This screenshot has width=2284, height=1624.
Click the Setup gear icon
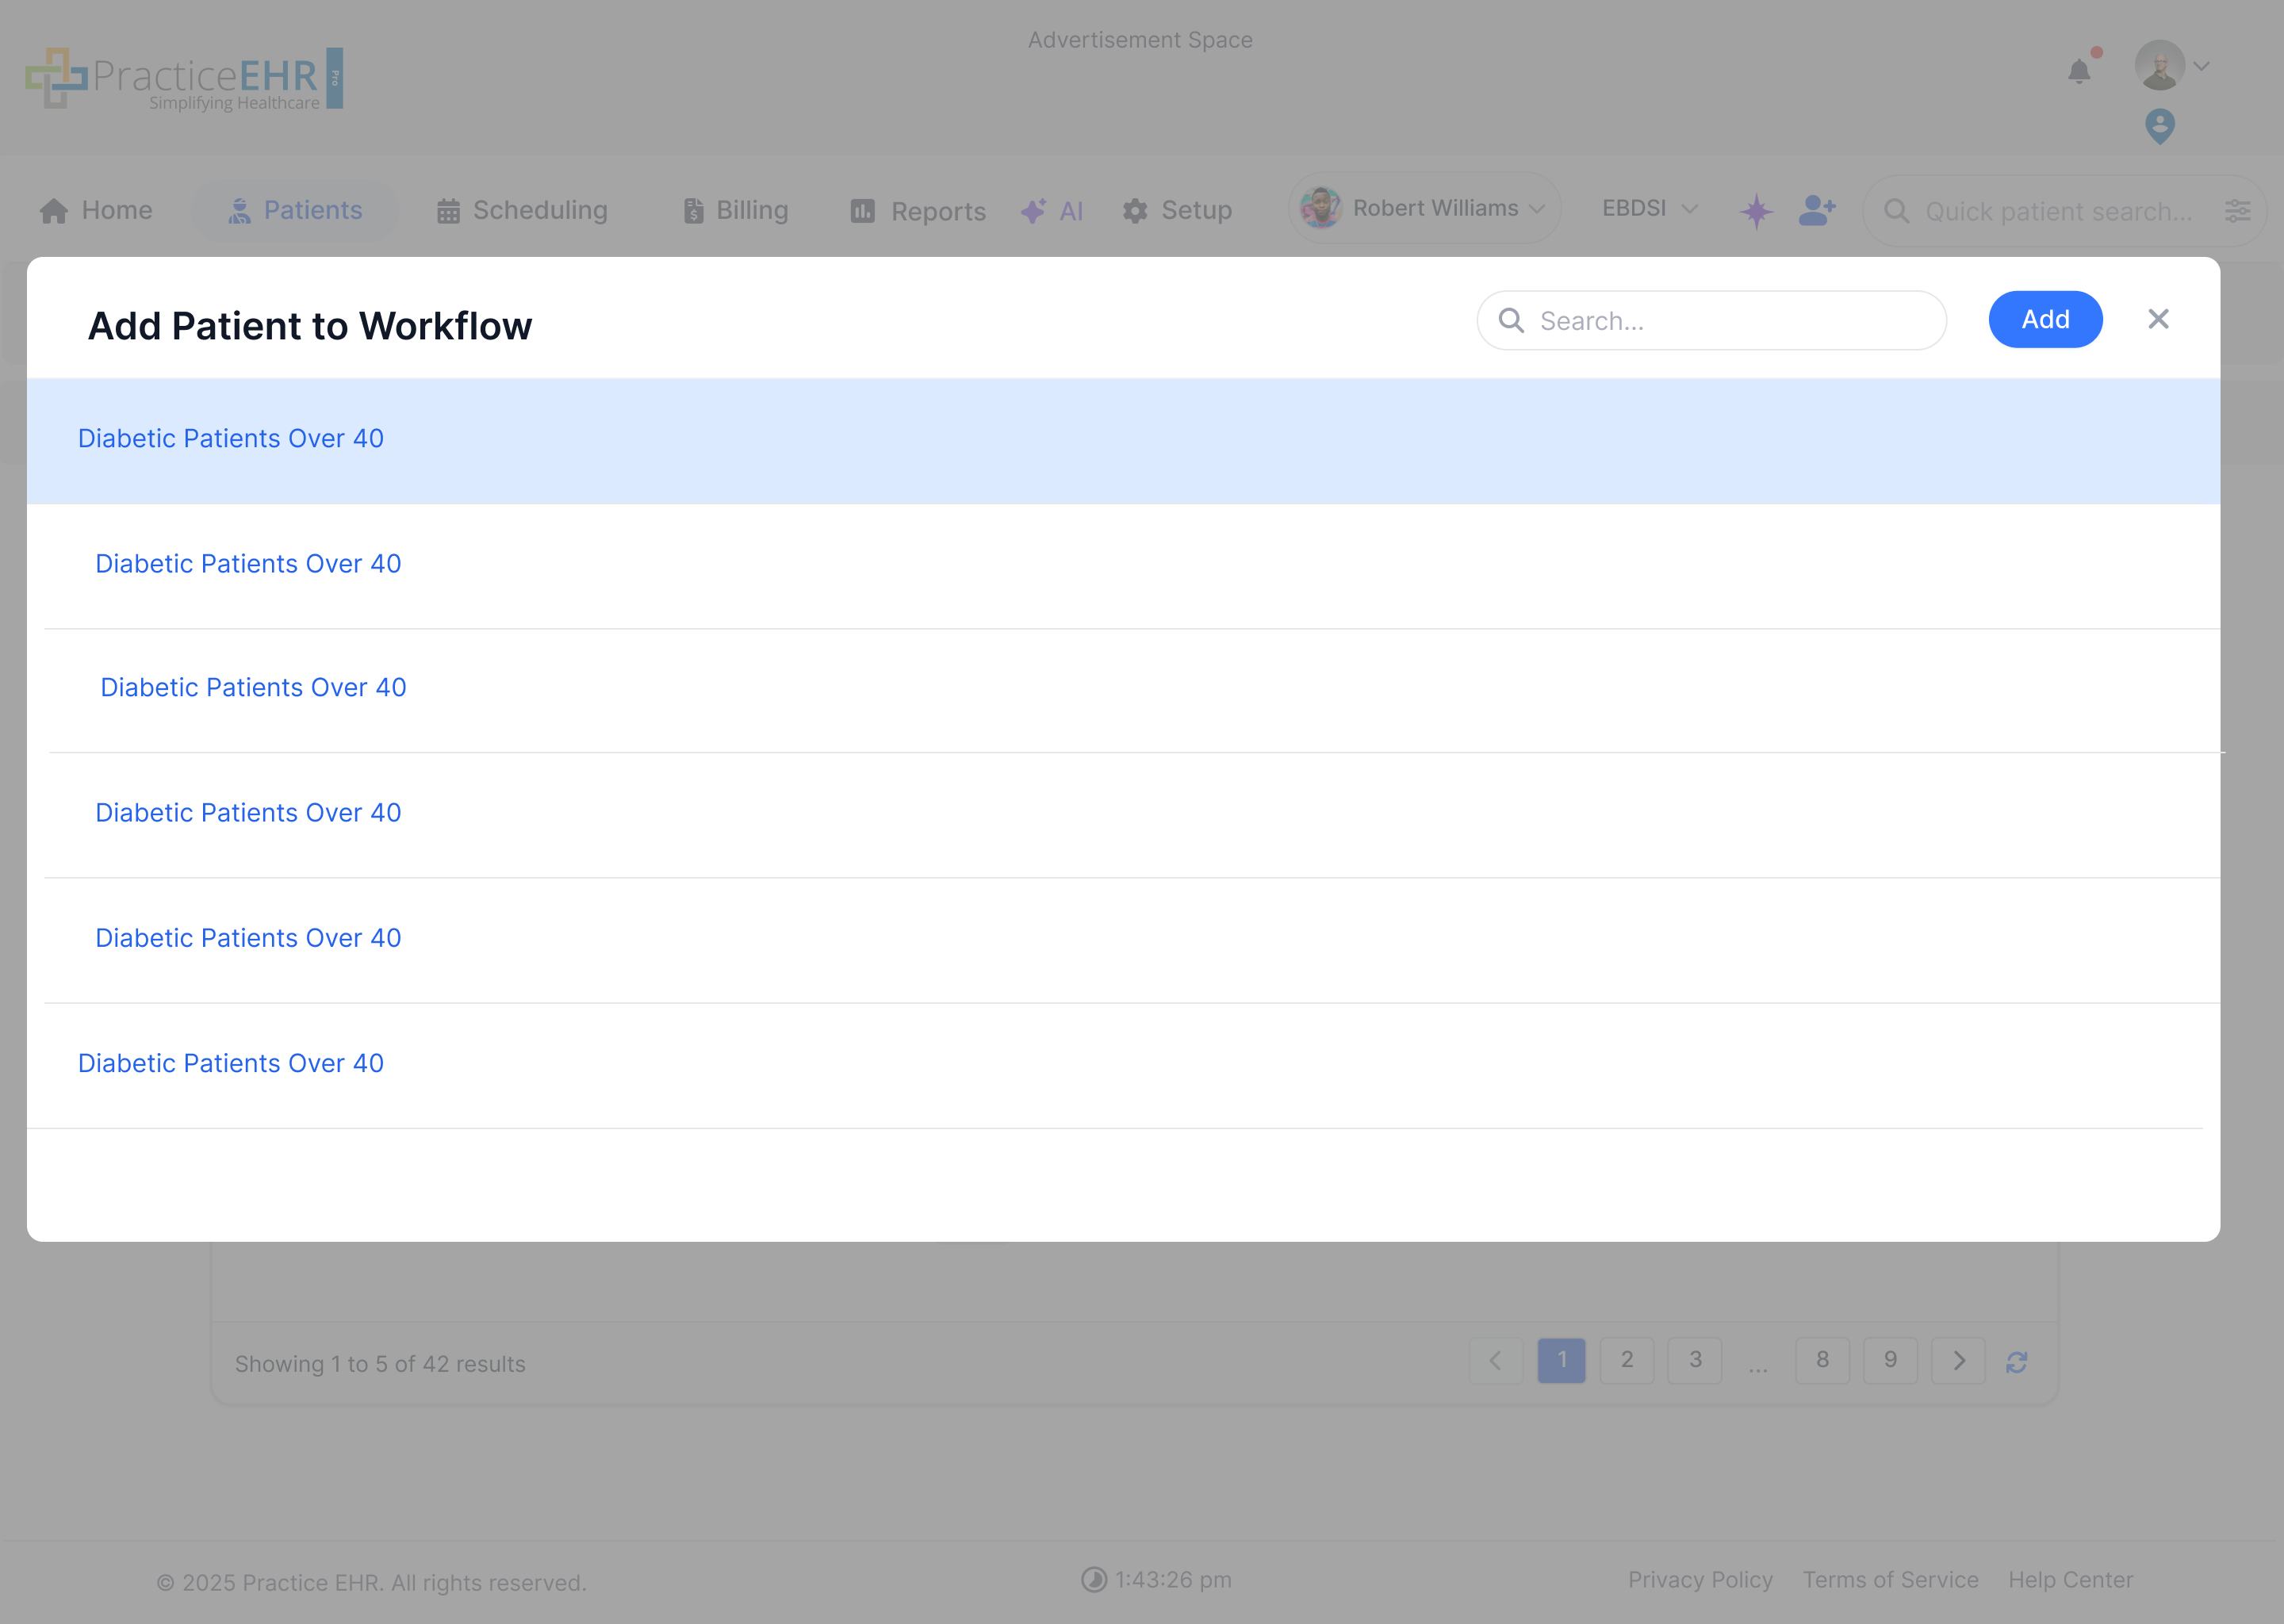pos(1136,211)
